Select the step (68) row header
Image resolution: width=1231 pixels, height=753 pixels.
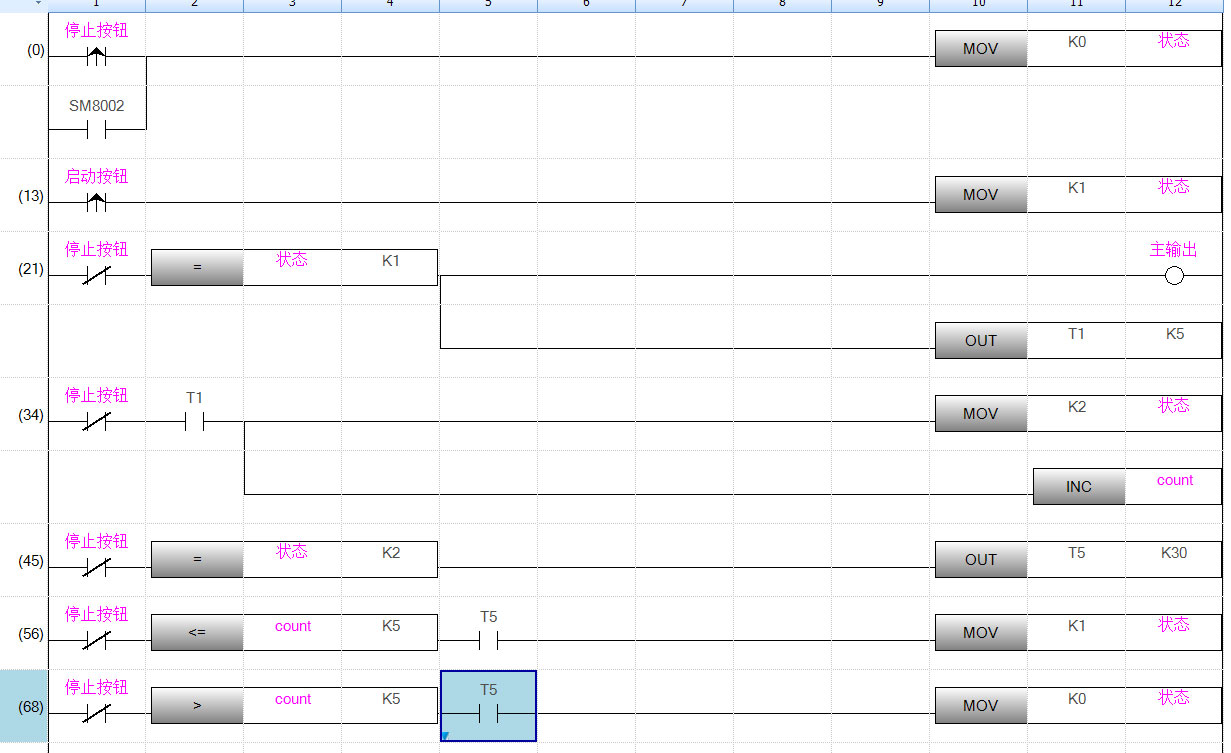pos(31,707)
